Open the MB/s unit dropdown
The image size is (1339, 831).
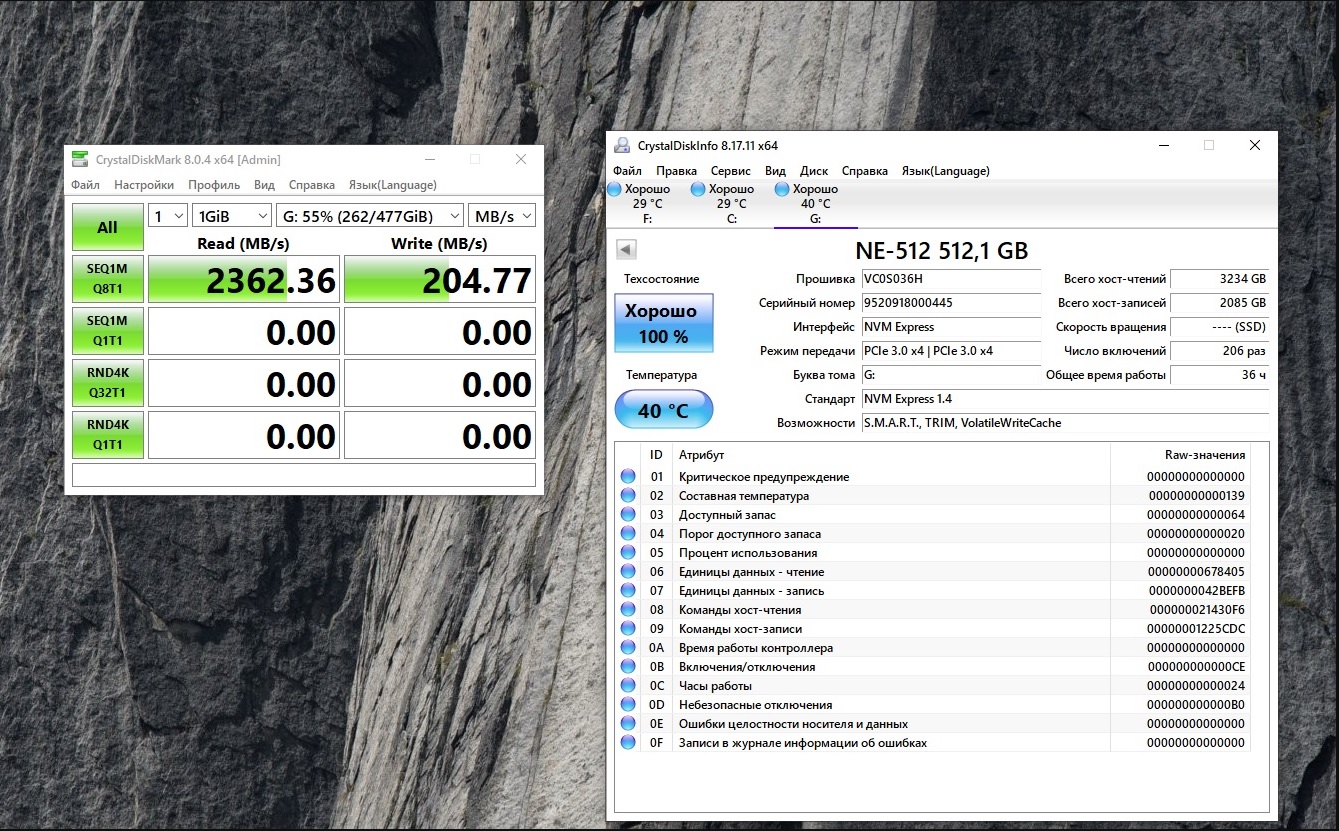point(502,216)
